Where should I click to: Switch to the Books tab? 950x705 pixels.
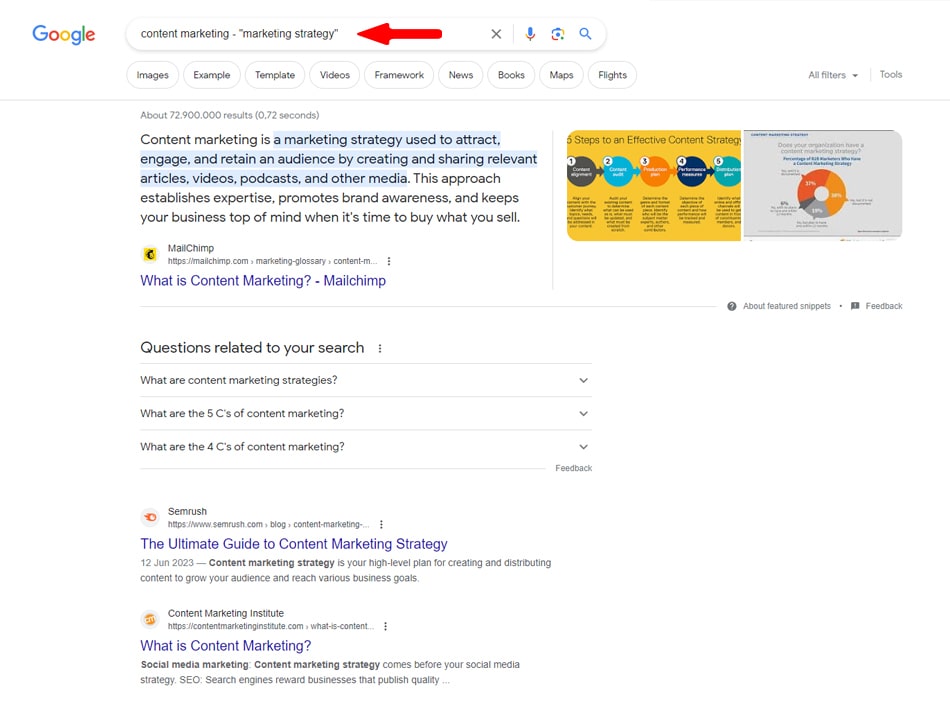coord(511,75)
